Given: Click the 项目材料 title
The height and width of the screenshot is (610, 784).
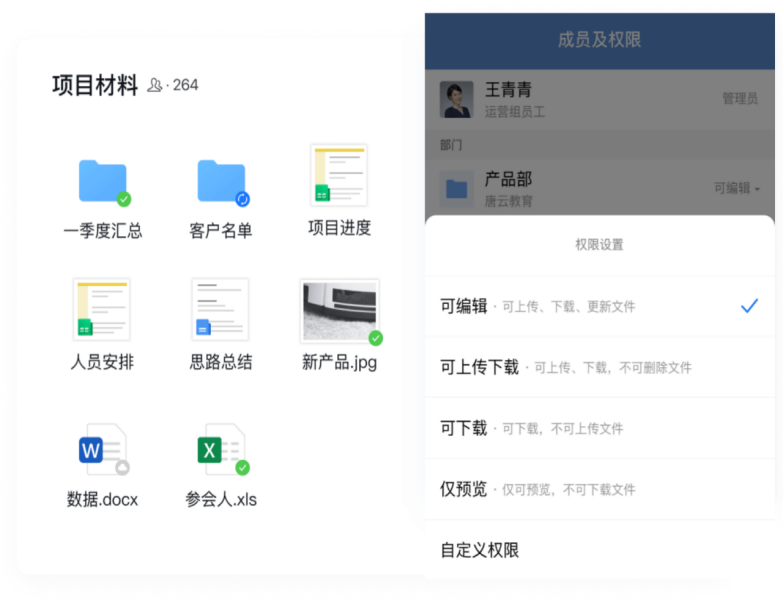Looking at the screenshot, I should pyautogui.click(x=95, y=86).
